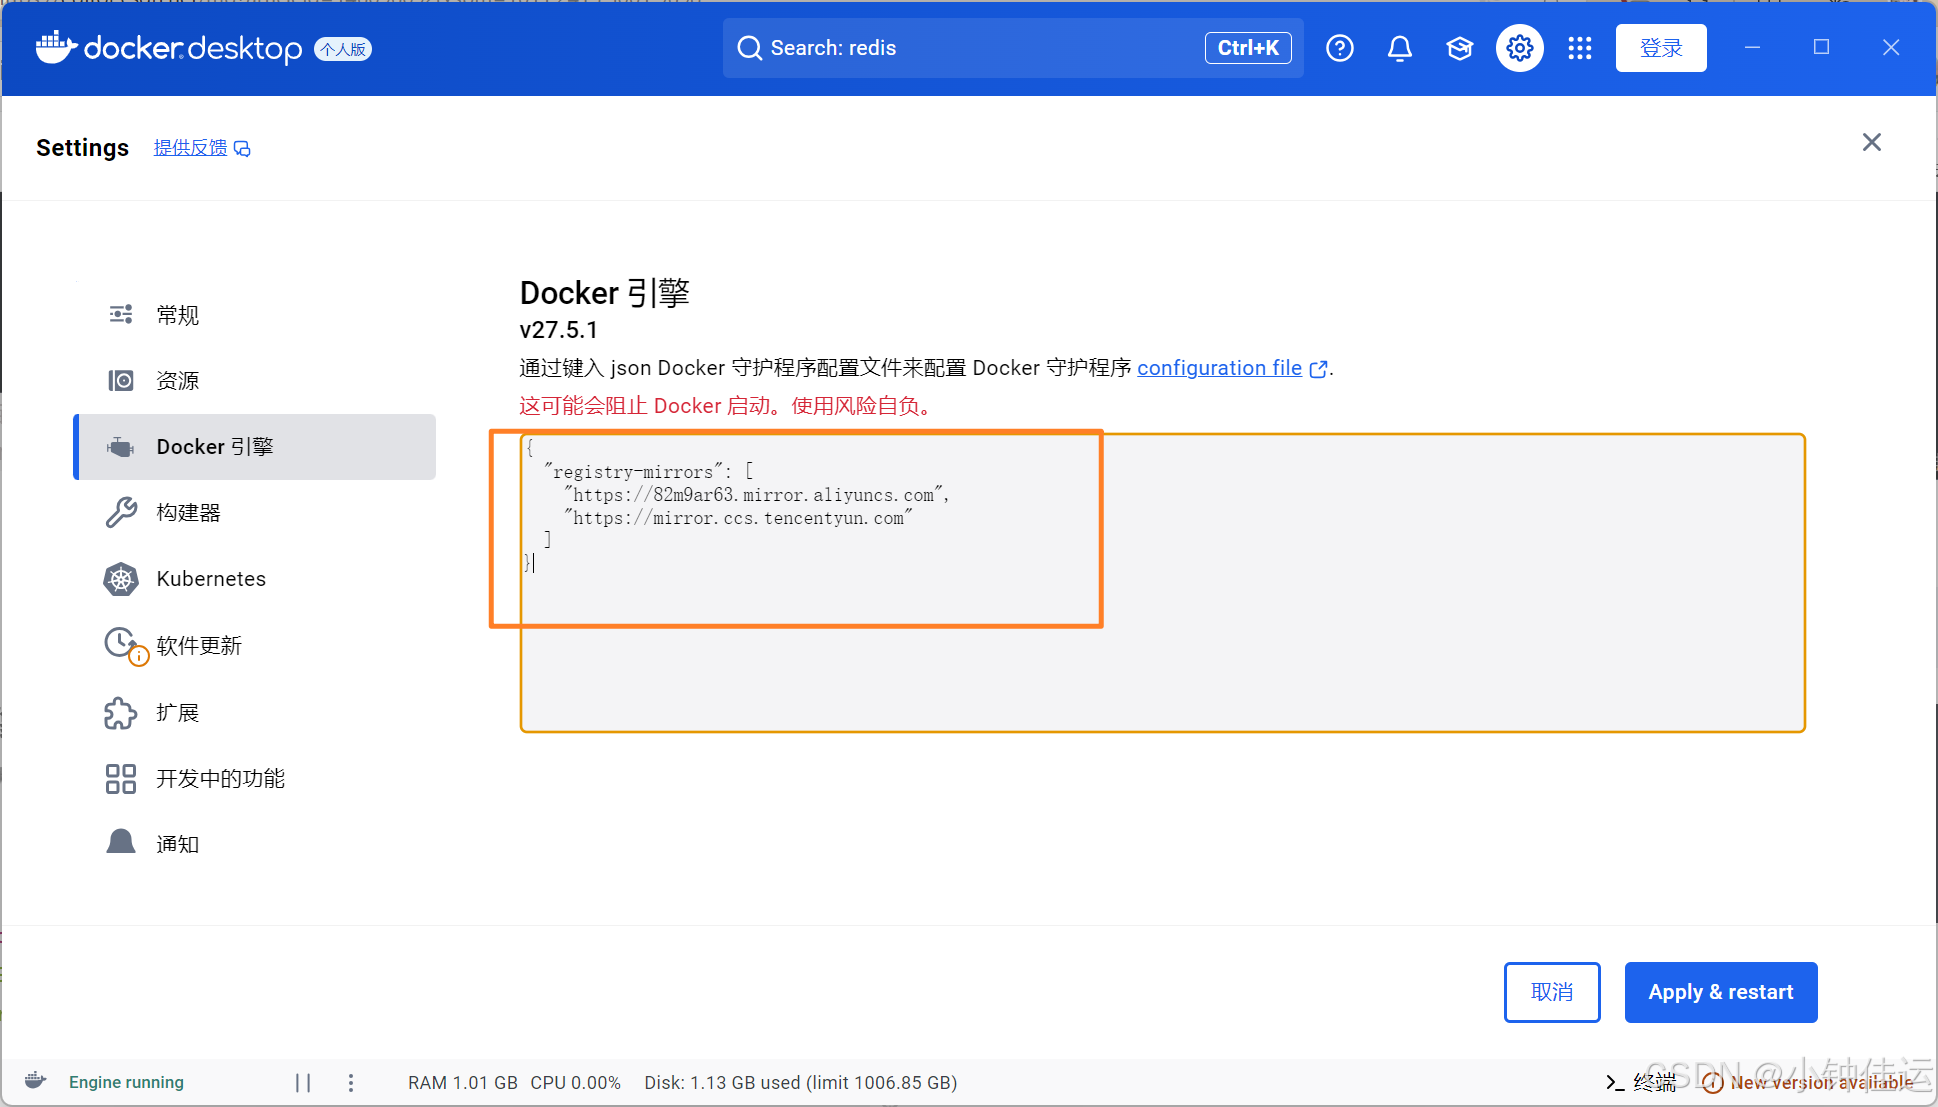Click the Kubernetes helm wheel icon
Screen dimensions: 1938x1107
pos(121,579)
